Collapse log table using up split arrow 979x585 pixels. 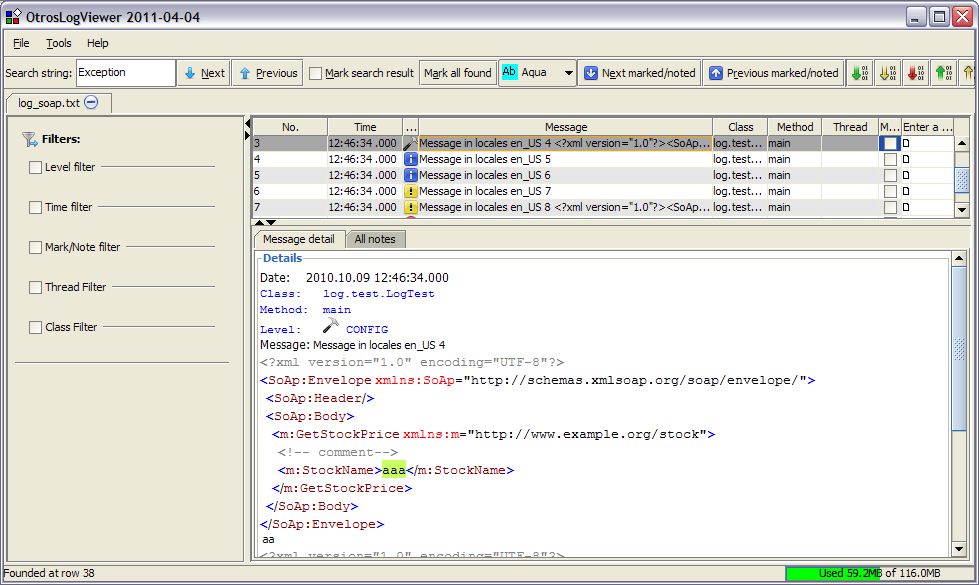coord(260,222)
